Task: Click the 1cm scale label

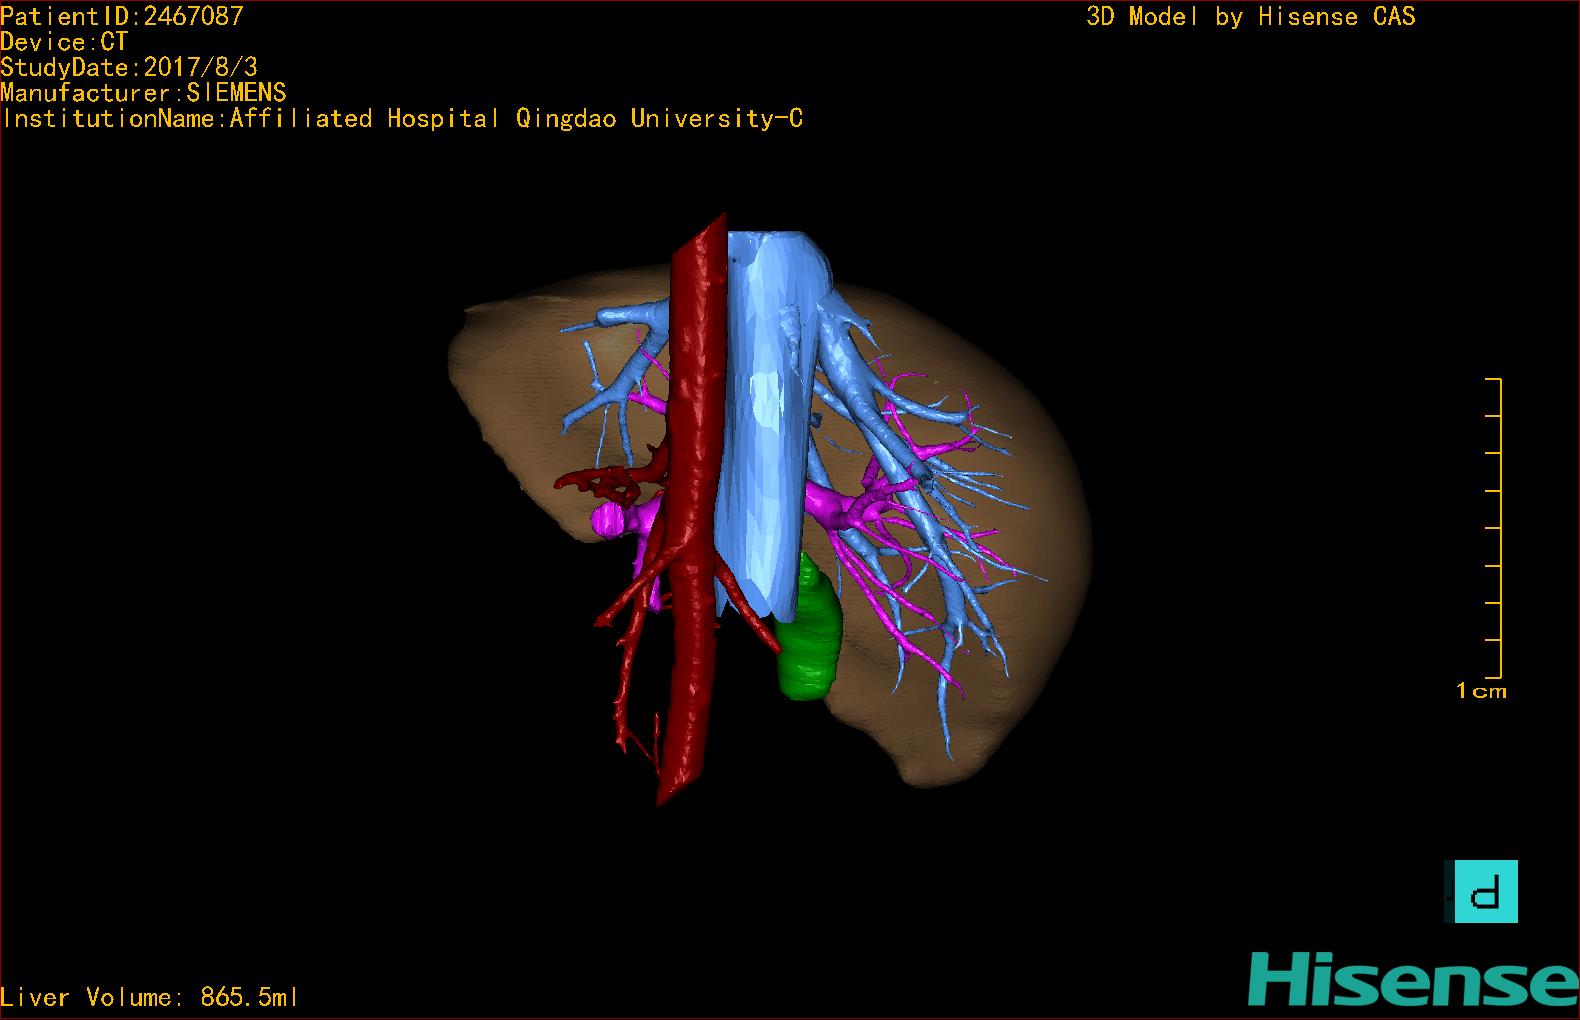Action: tap(1481, 690)
